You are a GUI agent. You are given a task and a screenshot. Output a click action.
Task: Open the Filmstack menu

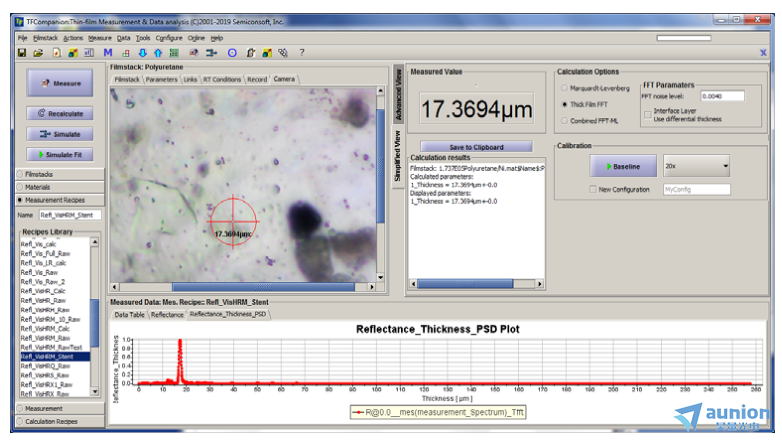(45, 38)
